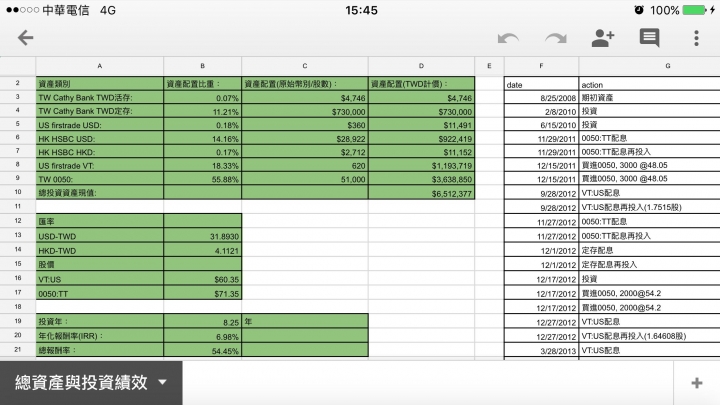Select cell 'HK HSBC USD:'
720x405 pixels.
(x=100, y=138)
